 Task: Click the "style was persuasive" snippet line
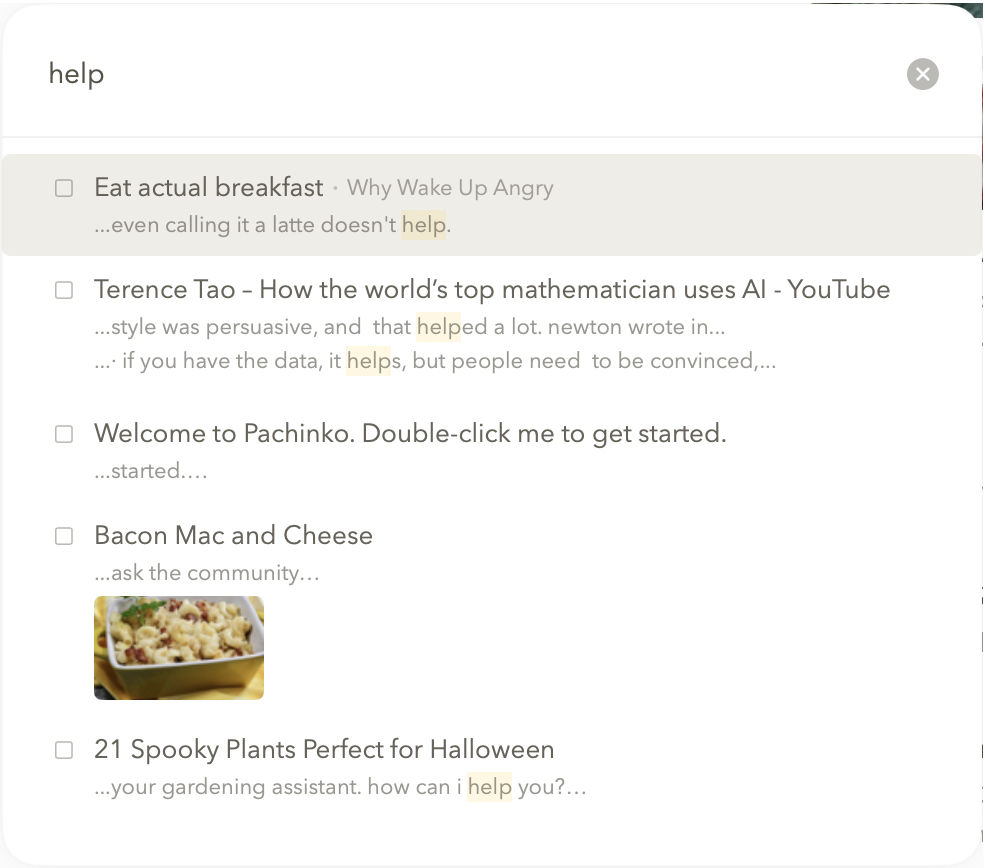[409, 327]
